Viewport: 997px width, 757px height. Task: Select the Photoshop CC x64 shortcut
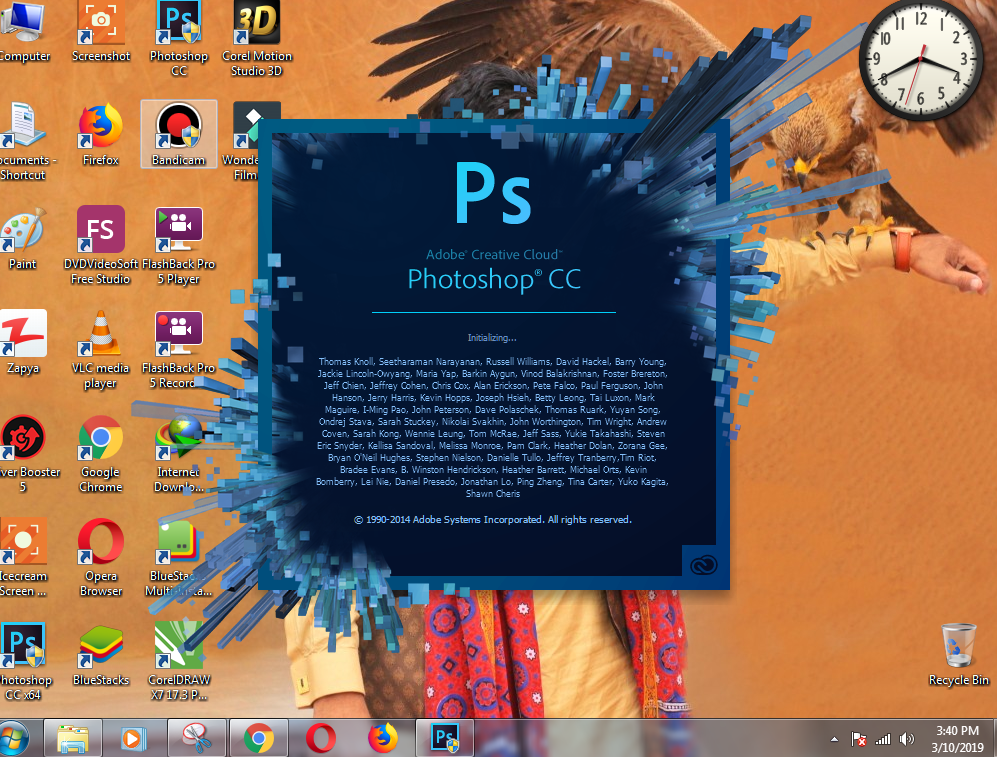24,662
